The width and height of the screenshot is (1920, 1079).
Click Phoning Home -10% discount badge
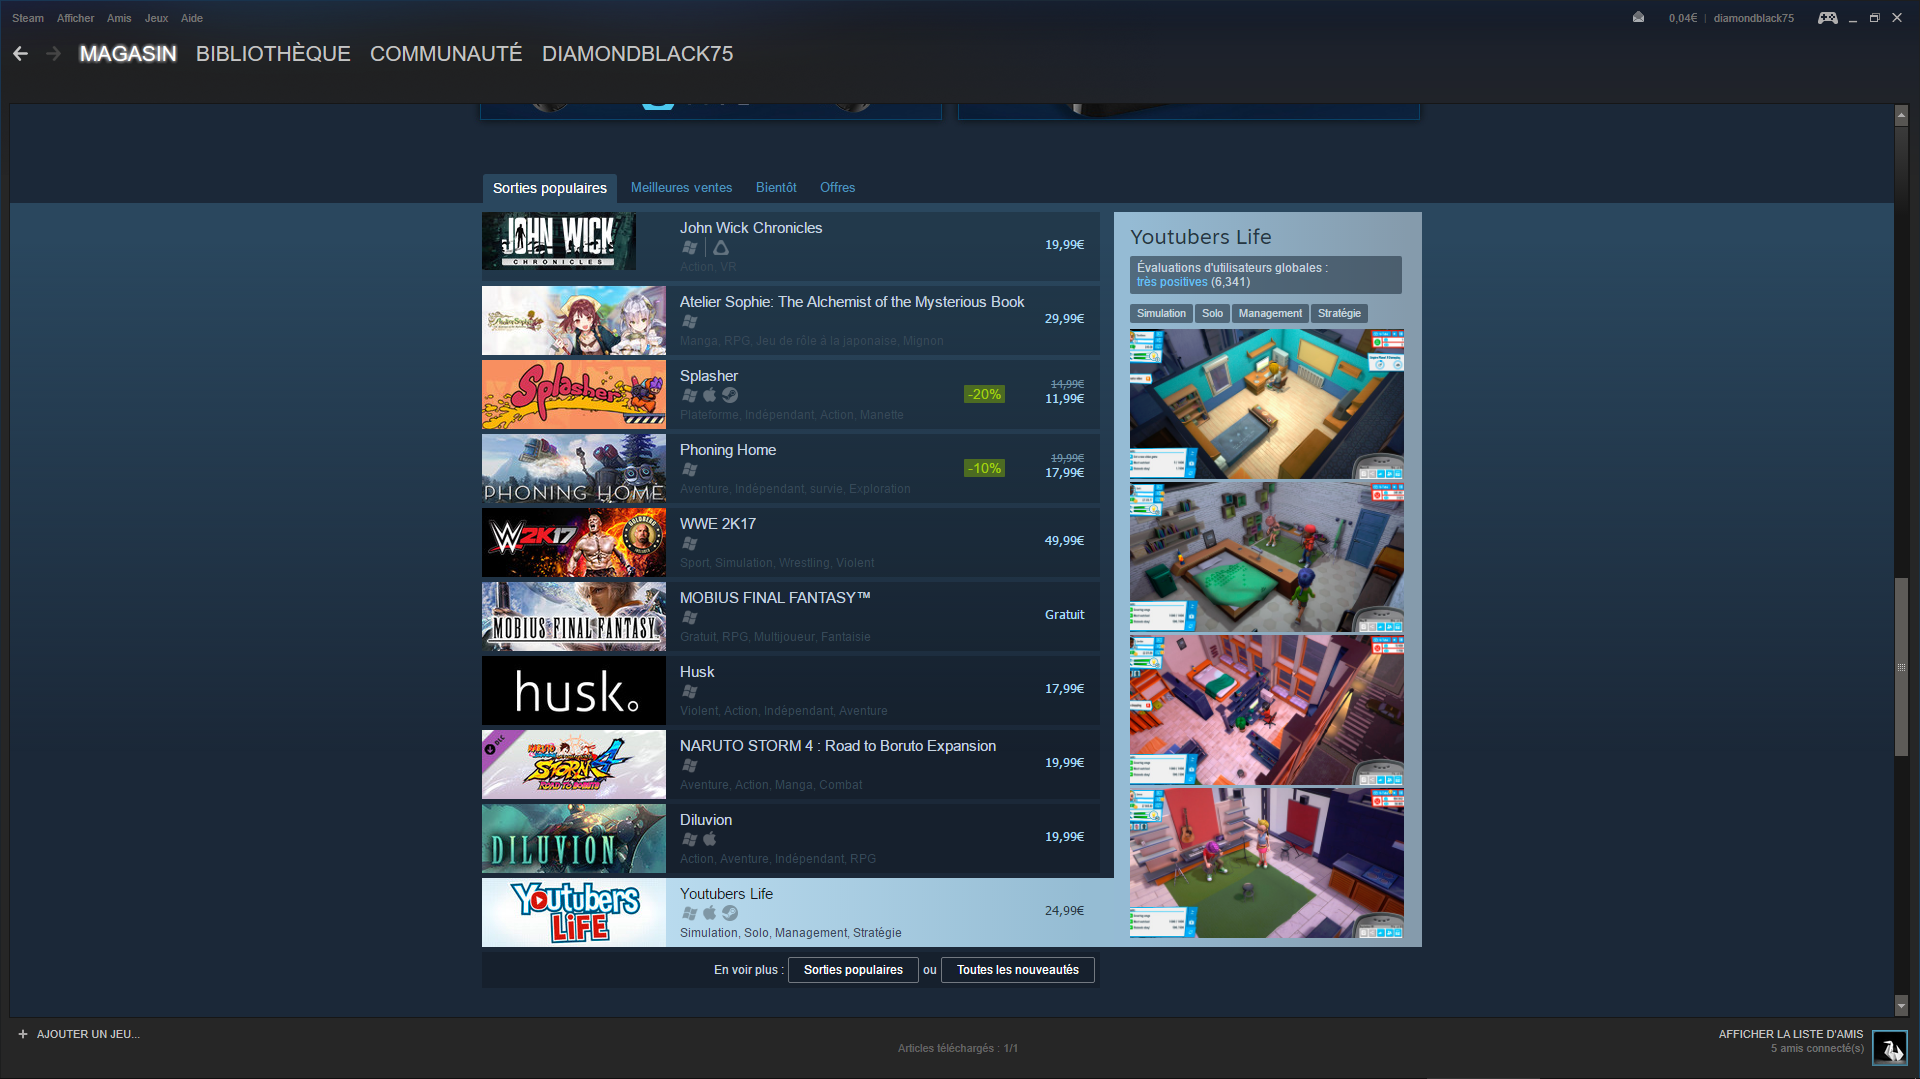point(984,469)
